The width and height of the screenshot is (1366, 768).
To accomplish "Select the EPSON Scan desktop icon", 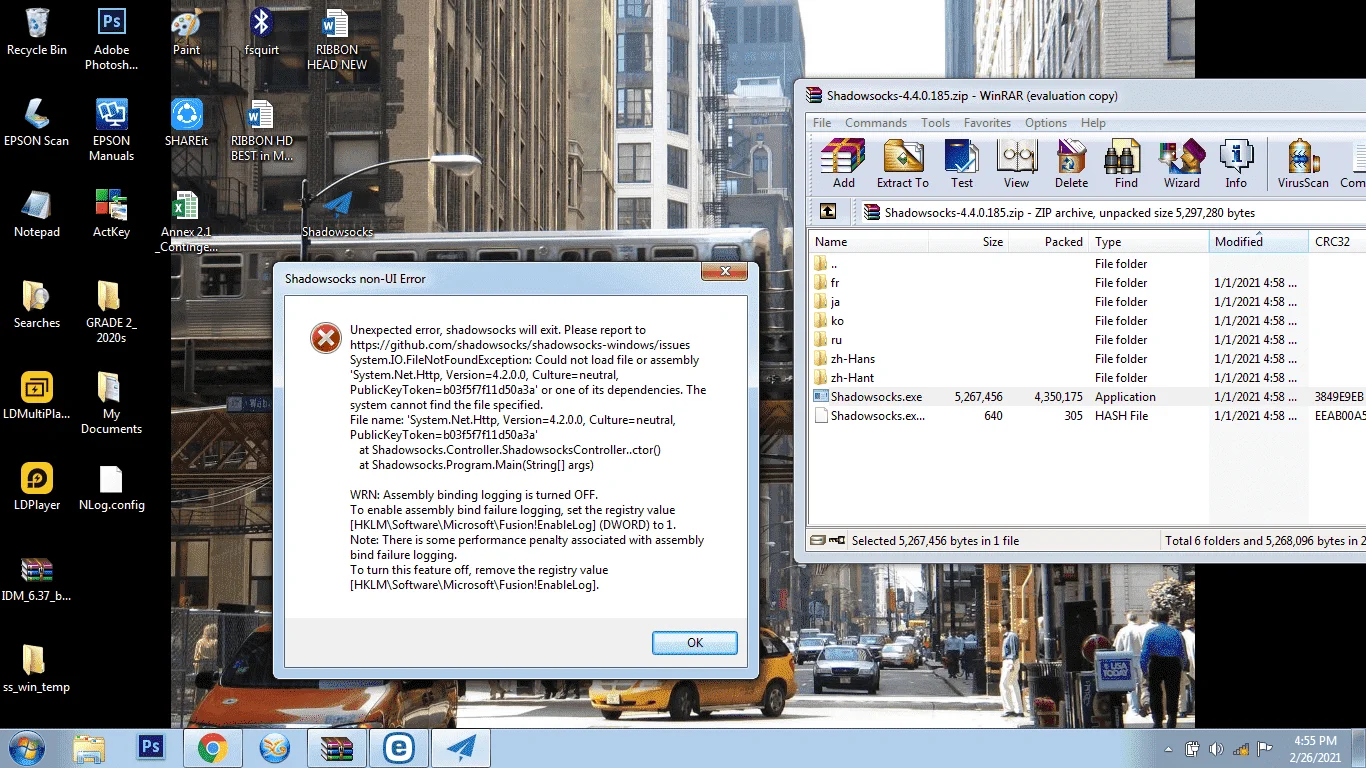I will (37, 123).
